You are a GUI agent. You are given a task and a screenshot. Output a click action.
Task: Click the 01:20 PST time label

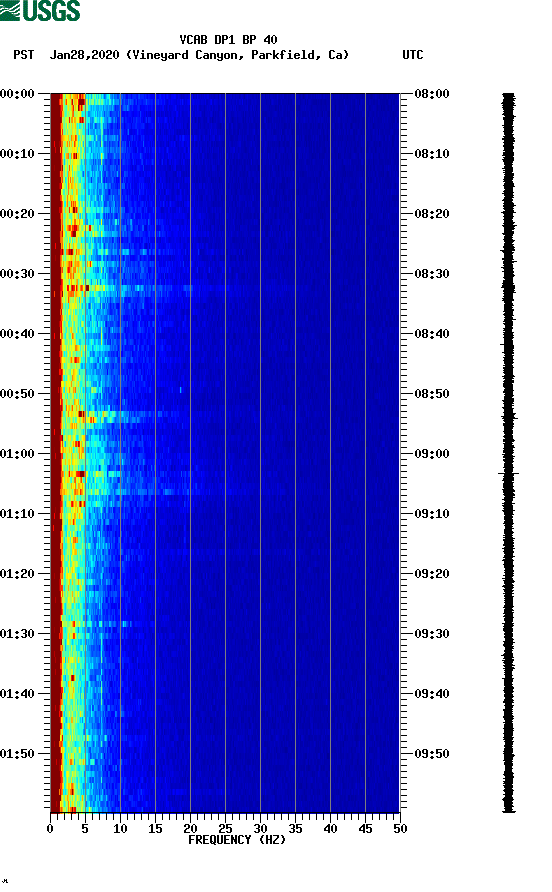tap(17, 573)
